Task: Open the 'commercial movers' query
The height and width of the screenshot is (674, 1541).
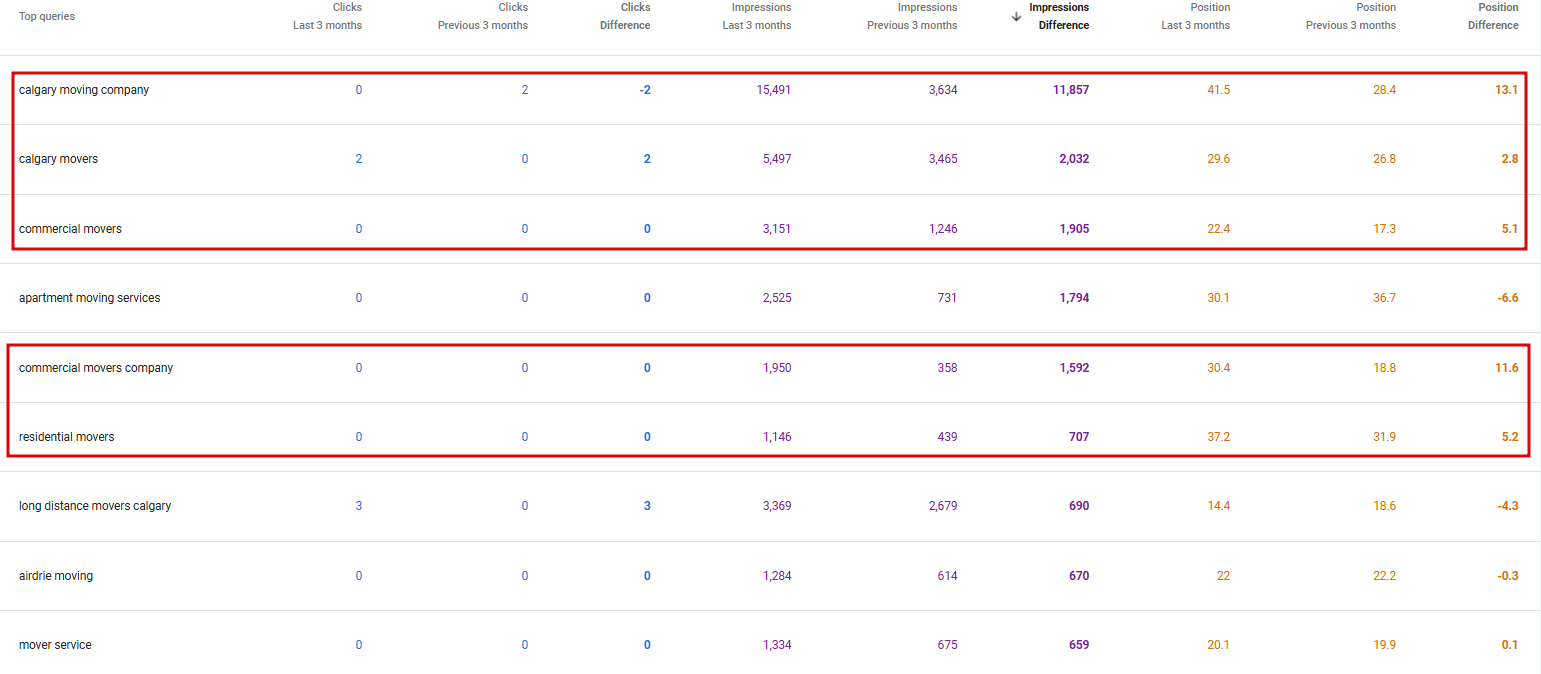Action: tap(70, 229)
